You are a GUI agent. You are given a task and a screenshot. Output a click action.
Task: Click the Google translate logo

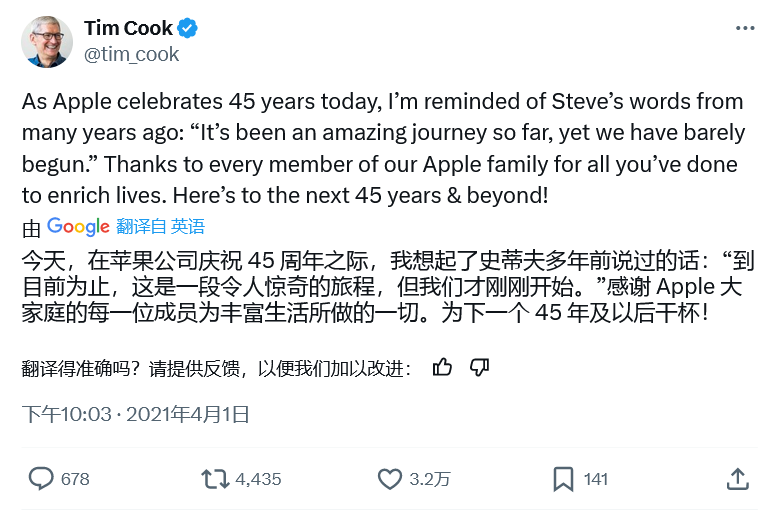(x=78, y=226)
